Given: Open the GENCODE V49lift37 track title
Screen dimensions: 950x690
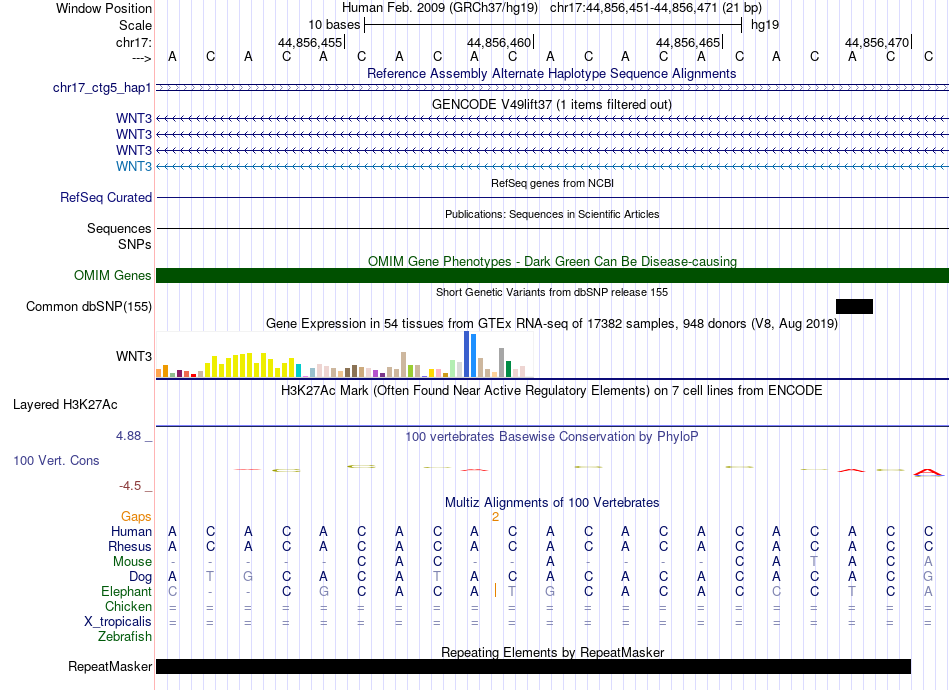Looking at the screenshot, I should point(551,104).
